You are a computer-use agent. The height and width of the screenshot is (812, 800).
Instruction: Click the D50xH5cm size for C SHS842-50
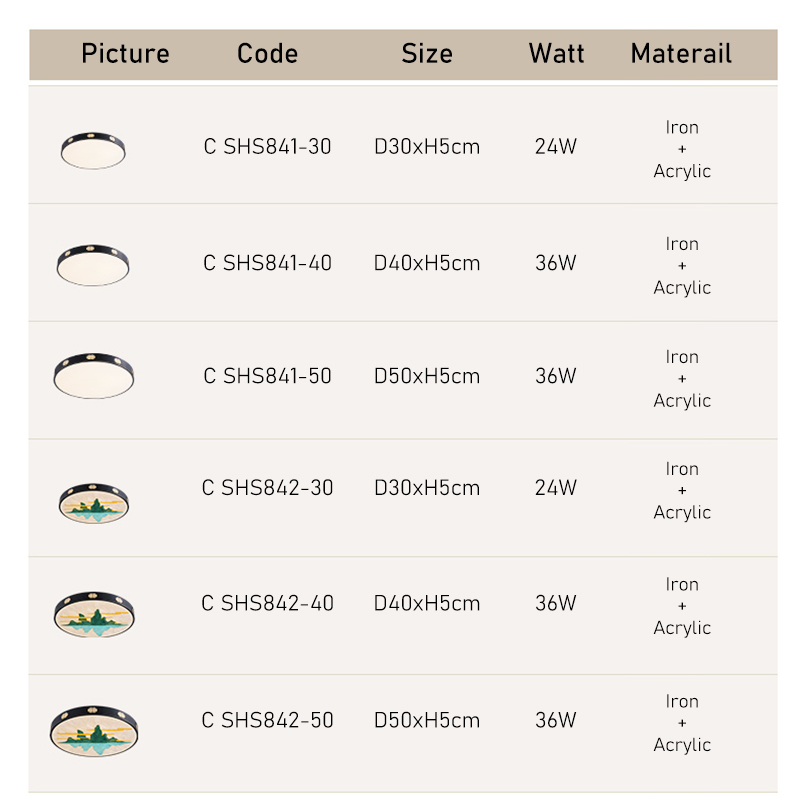pos(427,720)
